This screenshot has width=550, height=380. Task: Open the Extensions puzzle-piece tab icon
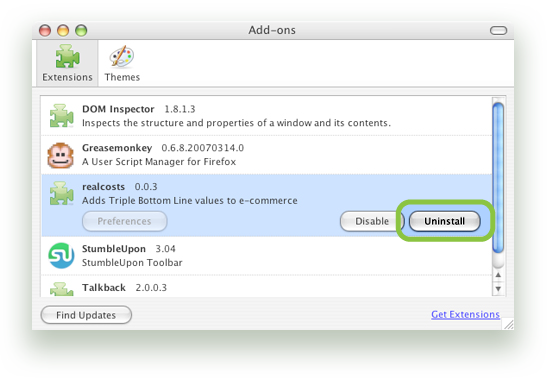pyautogui.click(x=67, y=56)
